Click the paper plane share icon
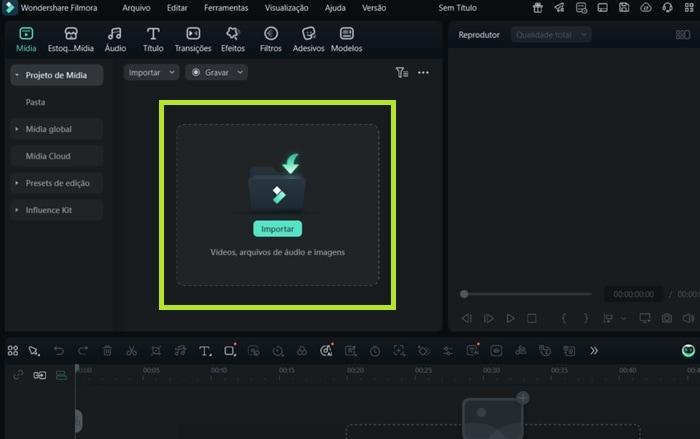The width and height of the screenshot is (700, 439). [559, 8]
